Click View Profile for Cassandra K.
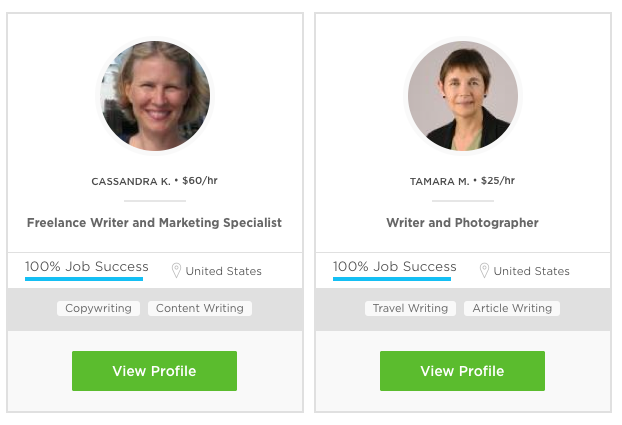The width and height of the screenshot is (622, 425). 154,371
